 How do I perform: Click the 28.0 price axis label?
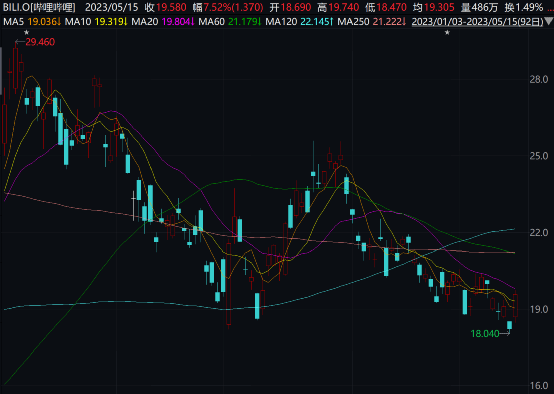(x=538, y=79)
